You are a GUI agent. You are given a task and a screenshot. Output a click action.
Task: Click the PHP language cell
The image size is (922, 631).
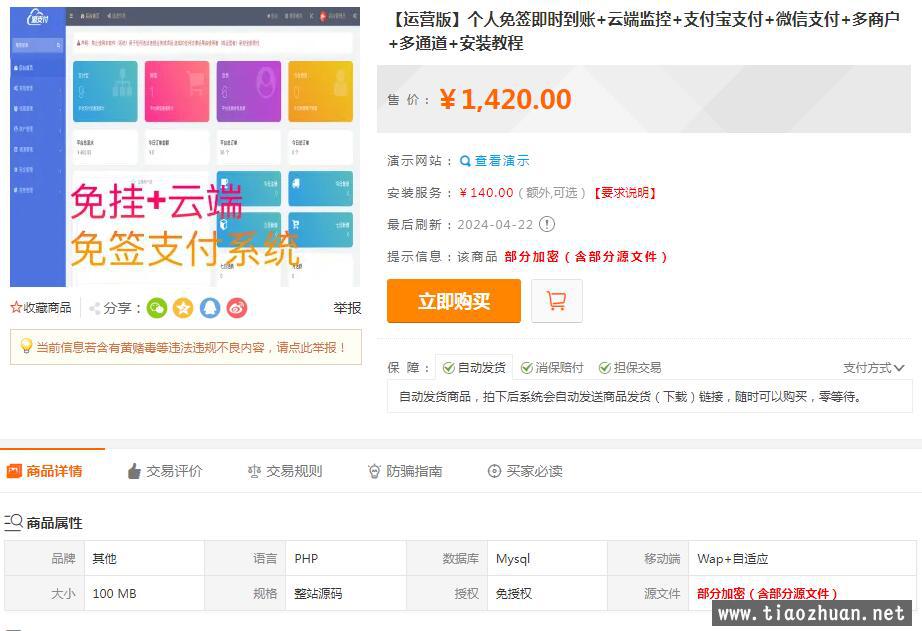coord(346,559)
